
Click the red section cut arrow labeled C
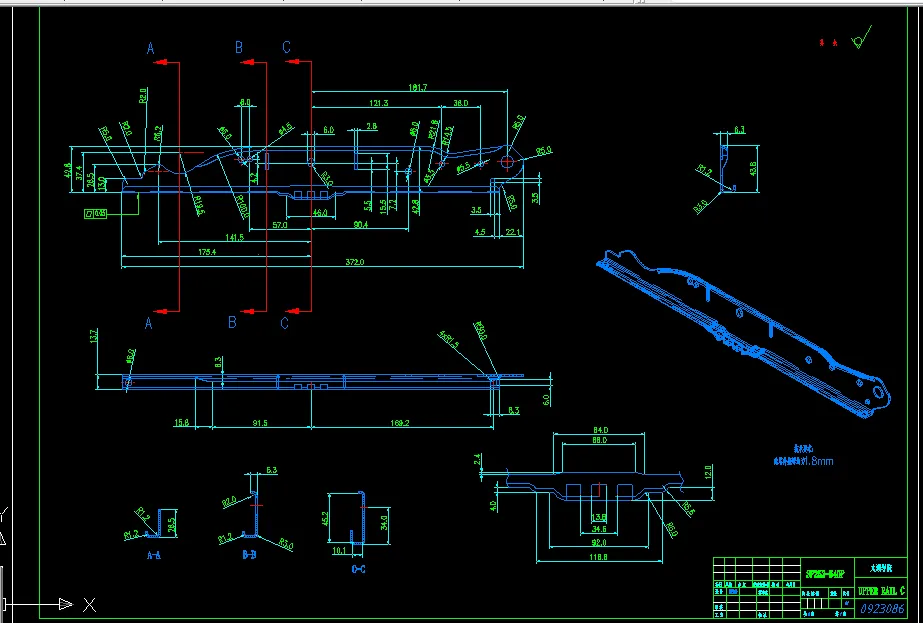[x=293, y=60]
